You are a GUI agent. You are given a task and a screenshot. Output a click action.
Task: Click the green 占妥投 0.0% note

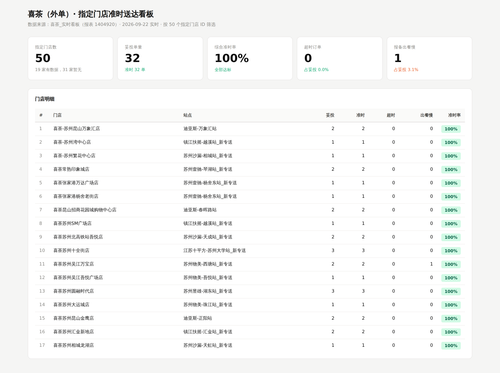tap(316, 70)
